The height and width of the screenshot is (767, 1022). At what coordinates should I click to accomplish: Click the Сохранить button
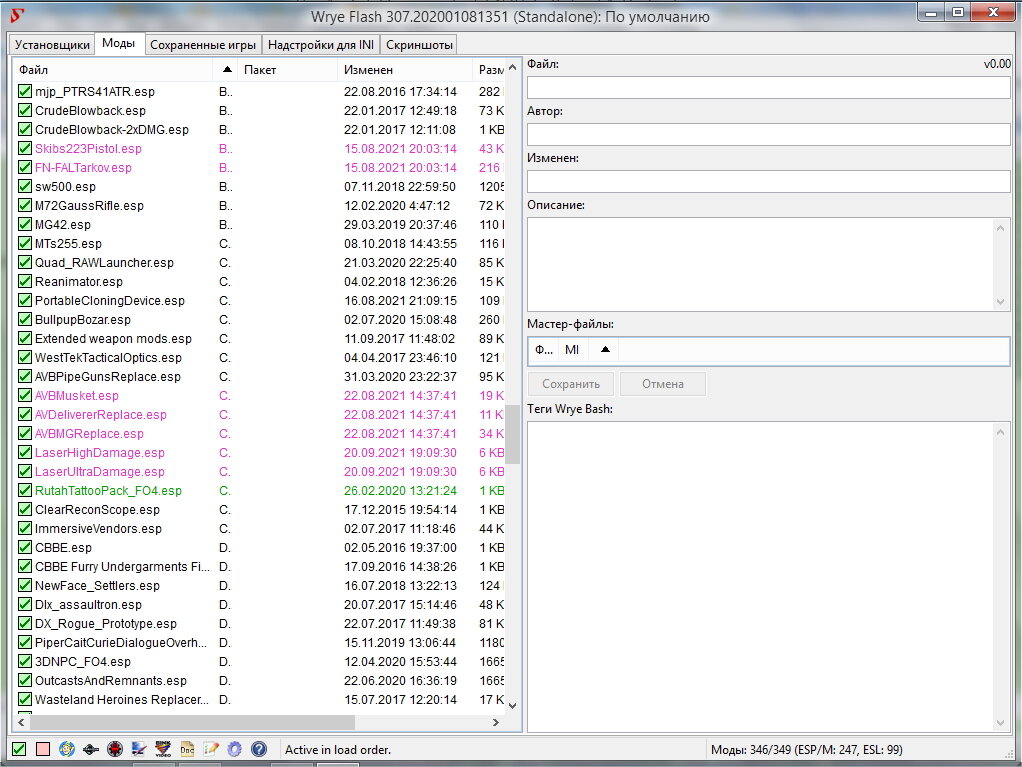tap(571, 384)
